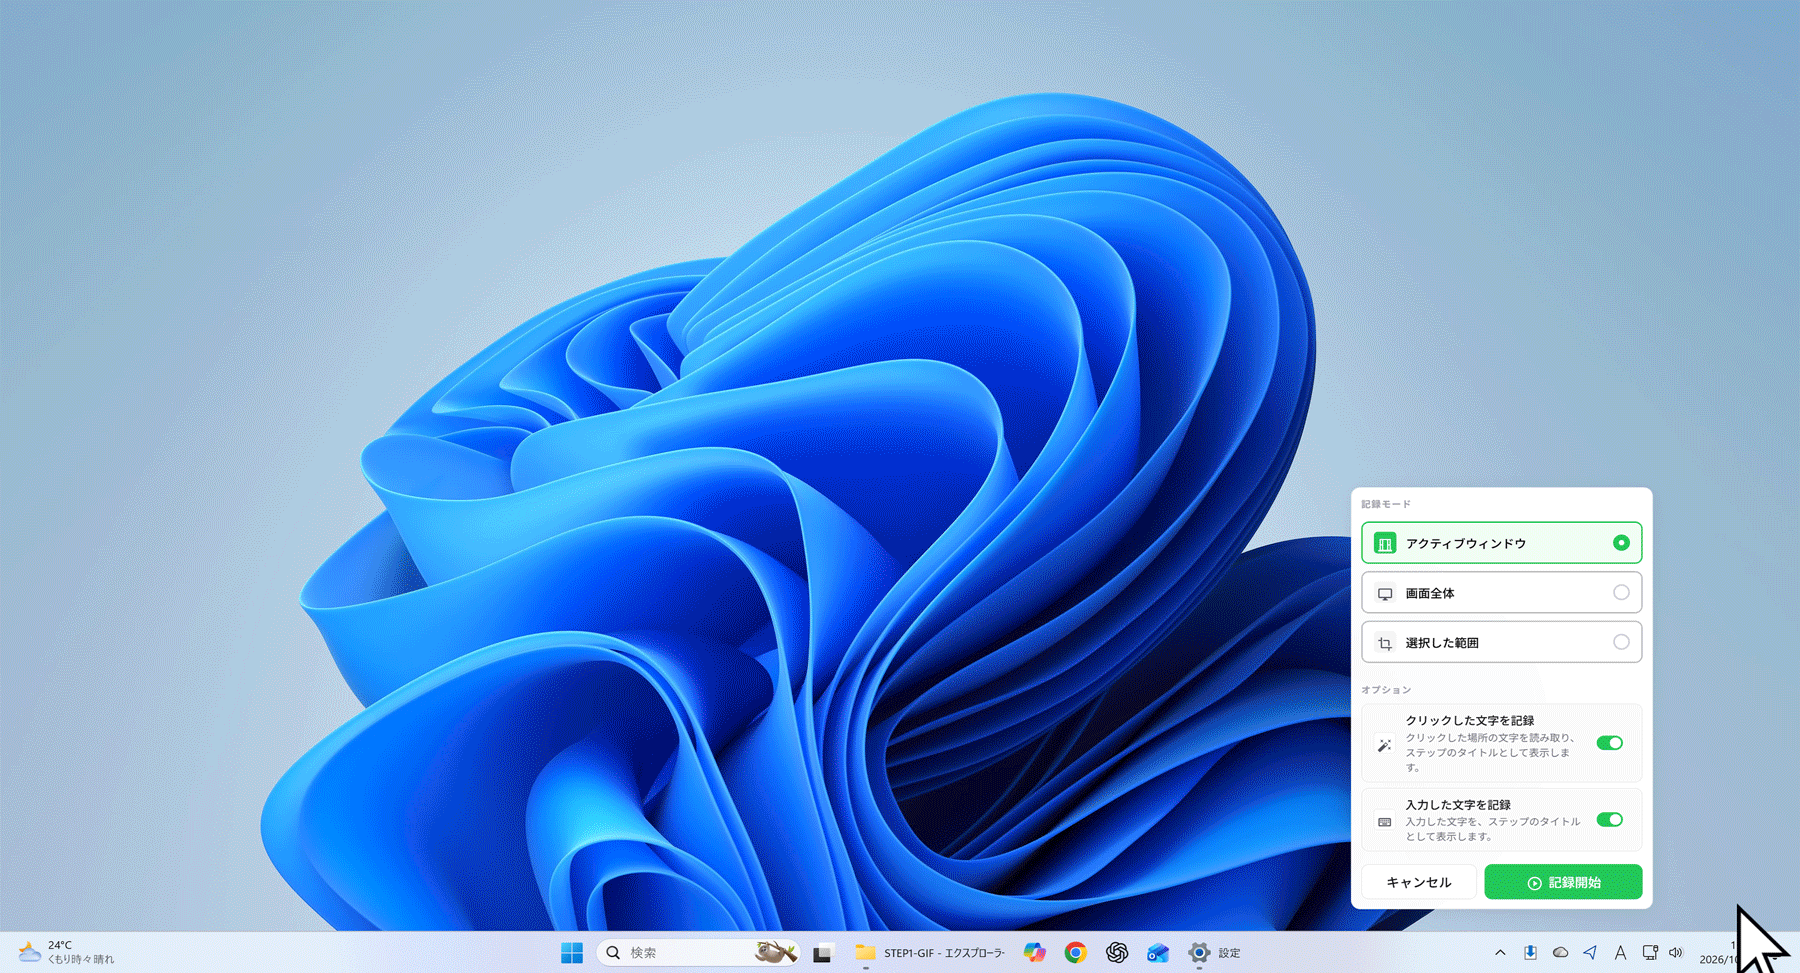This screenshot has width=1800, height=973.
Task: Click the OneDrive cloud tray icon
Action: (1560, 953)
